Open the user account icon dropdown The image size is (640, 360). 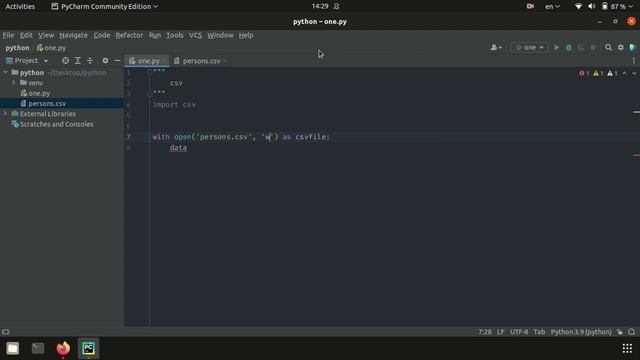pyautogui.click(x=496, y=48)
